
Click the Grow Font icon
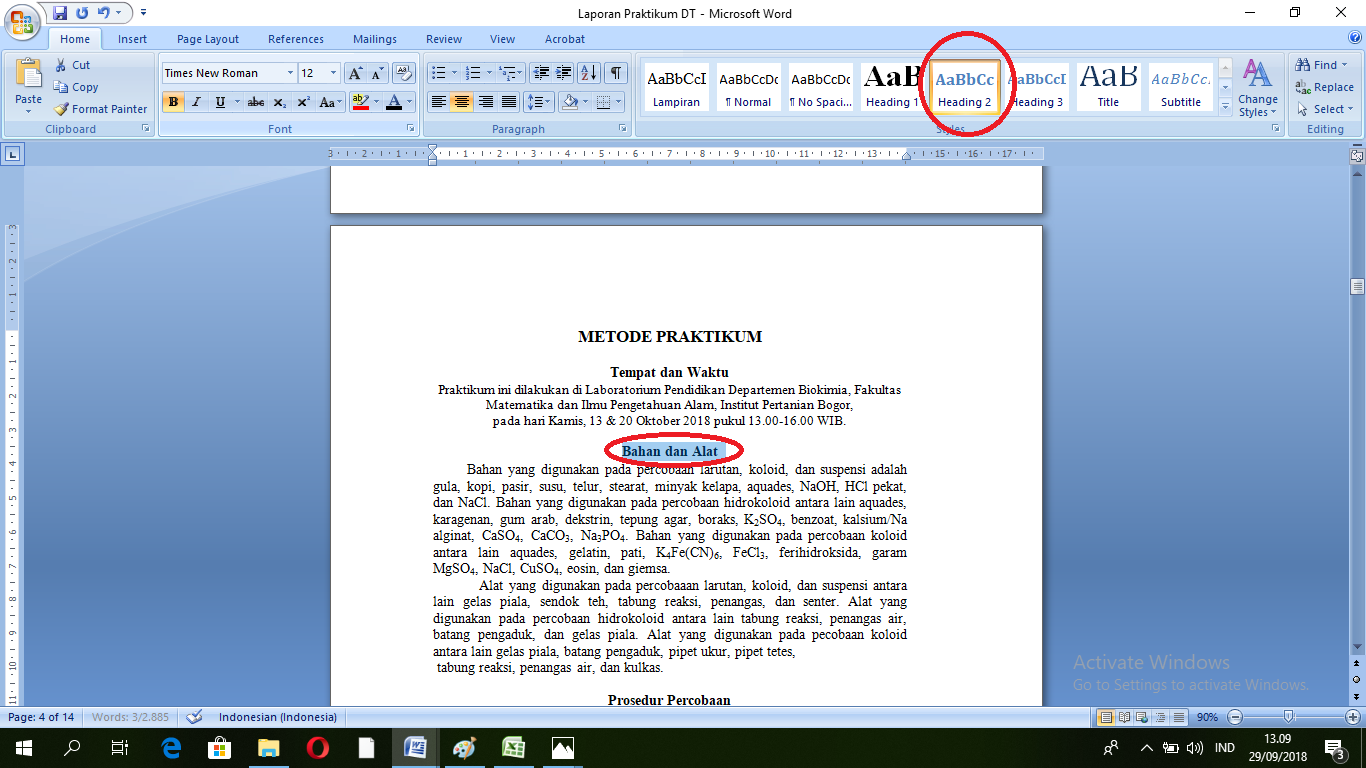(355, 73)
